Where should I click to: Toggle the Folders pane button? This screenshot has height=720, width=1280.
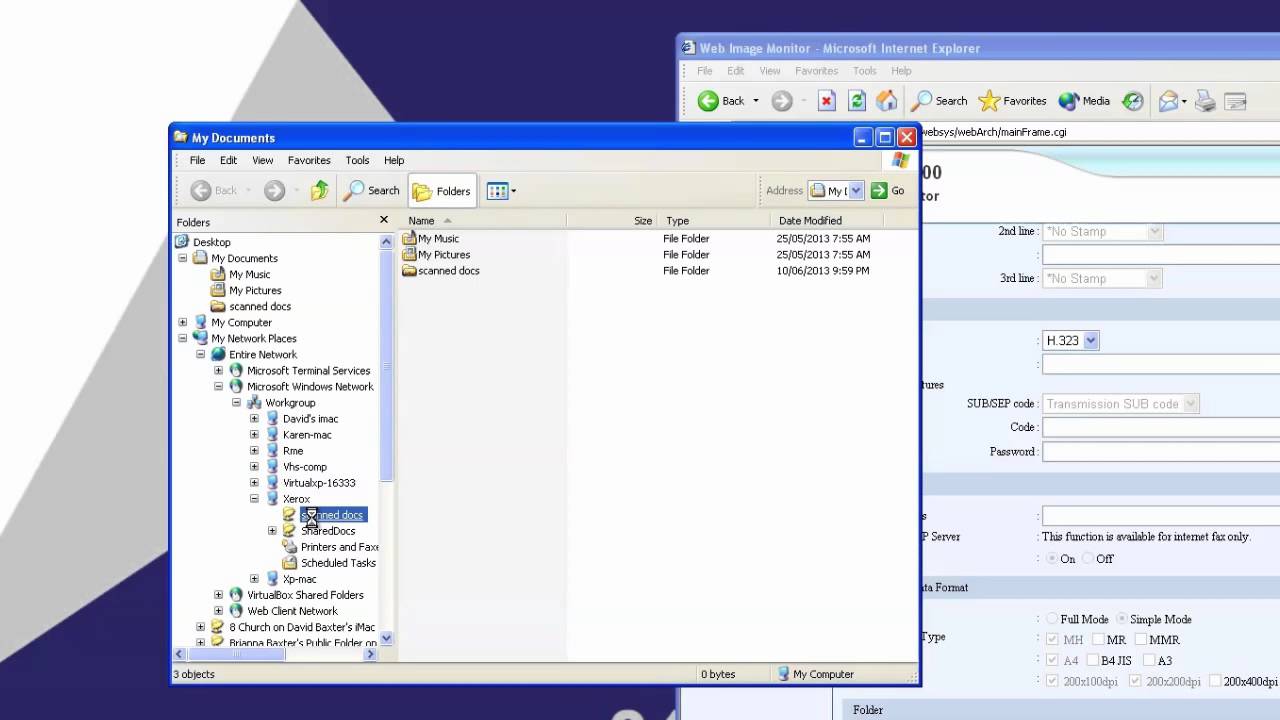[441, 191]
